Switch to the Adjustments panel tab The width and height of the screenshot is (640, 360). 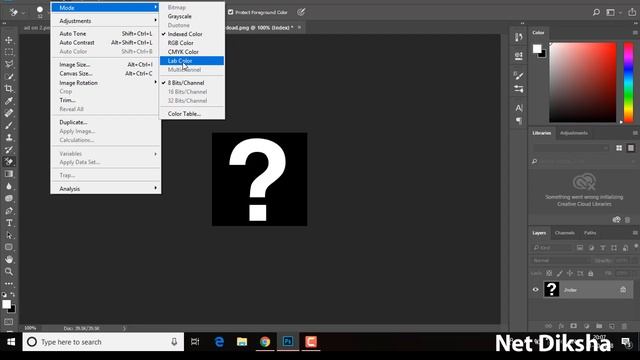point(574,133)
